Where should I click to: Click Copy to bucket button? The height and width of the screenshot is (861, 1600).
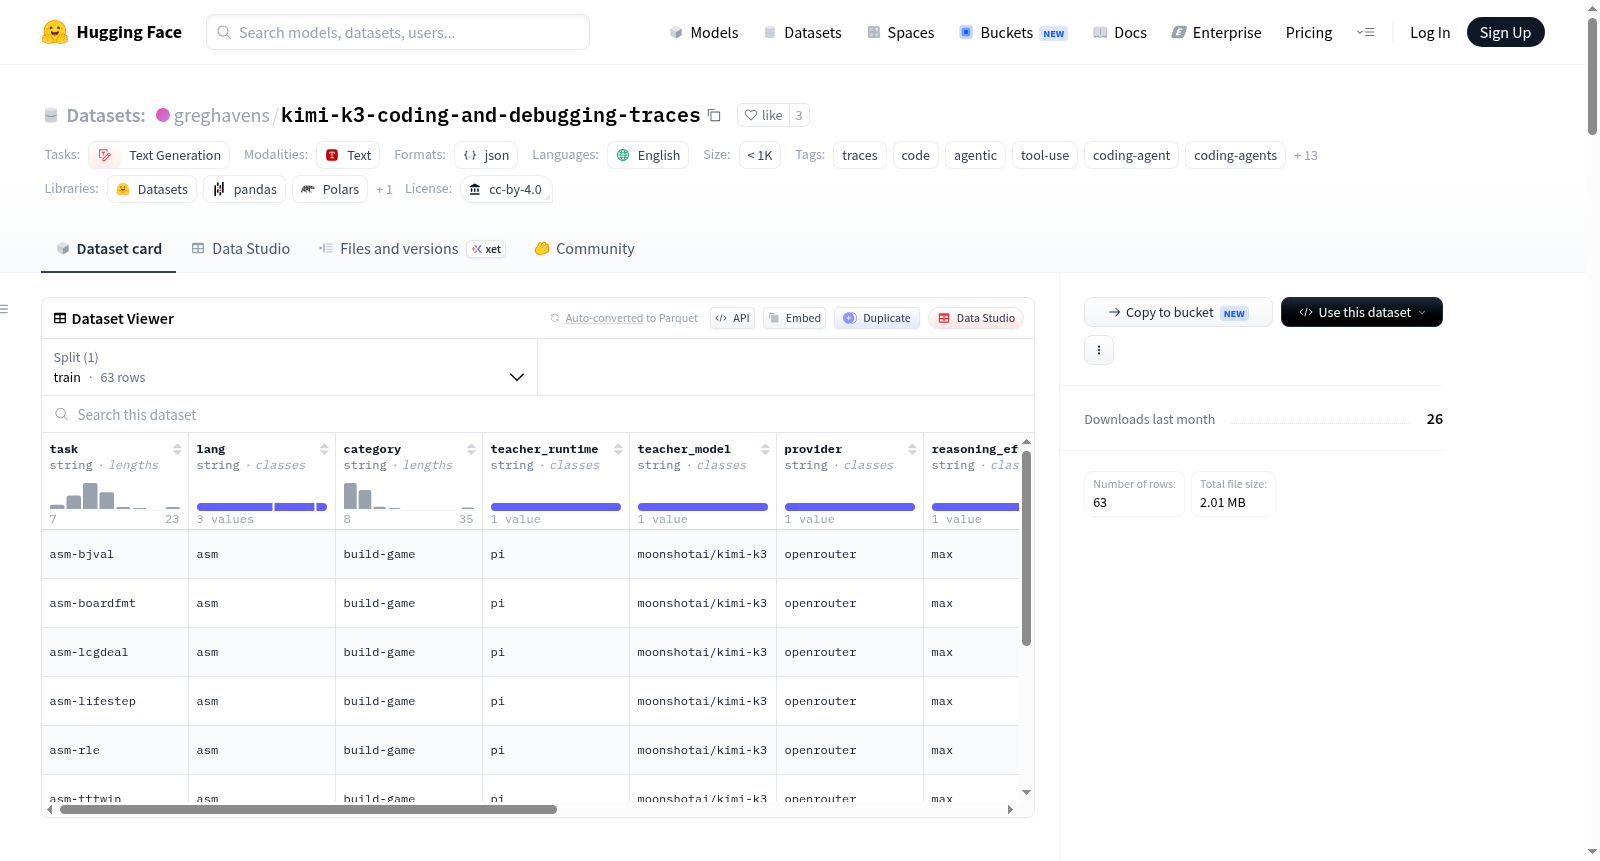pyautogui.click(x=1178, y=312)
